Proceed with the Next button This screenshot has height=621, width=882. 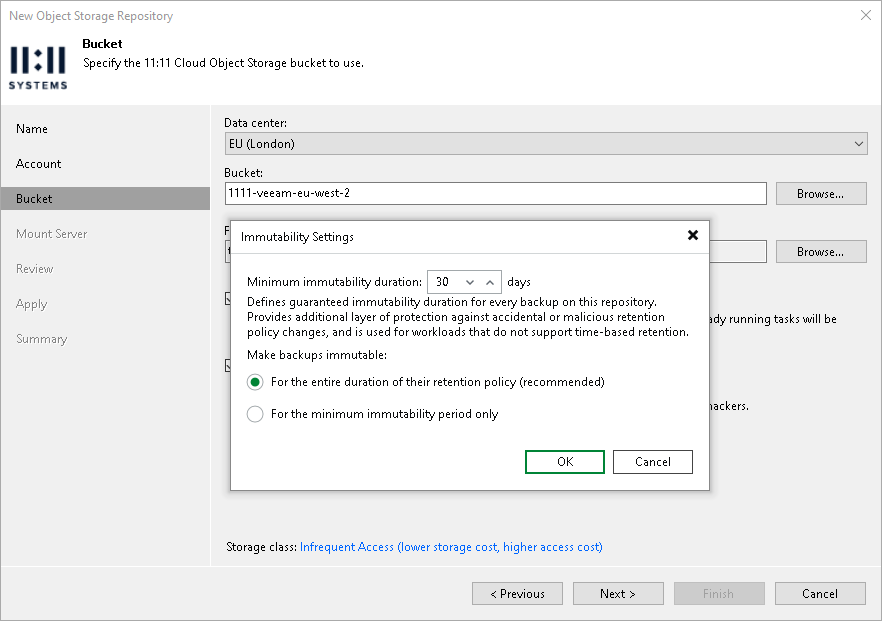pos(618,593)
